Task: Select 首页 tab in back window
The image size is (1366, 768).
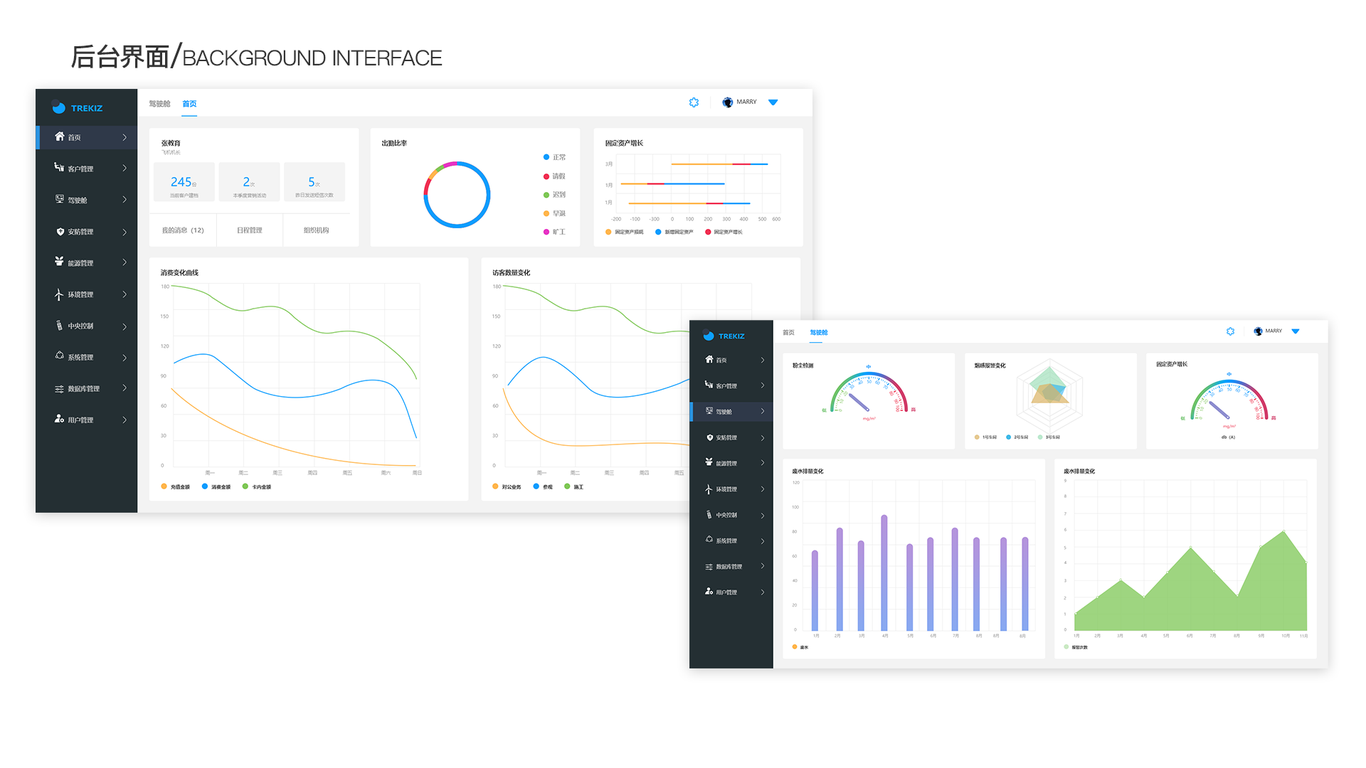Action: tap(189, 103)
